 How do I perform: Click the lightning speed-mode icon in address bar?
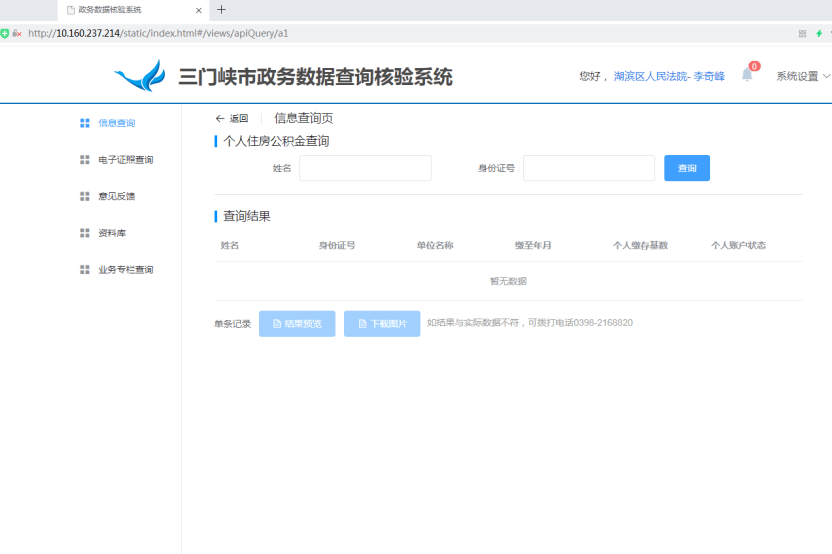819,33
